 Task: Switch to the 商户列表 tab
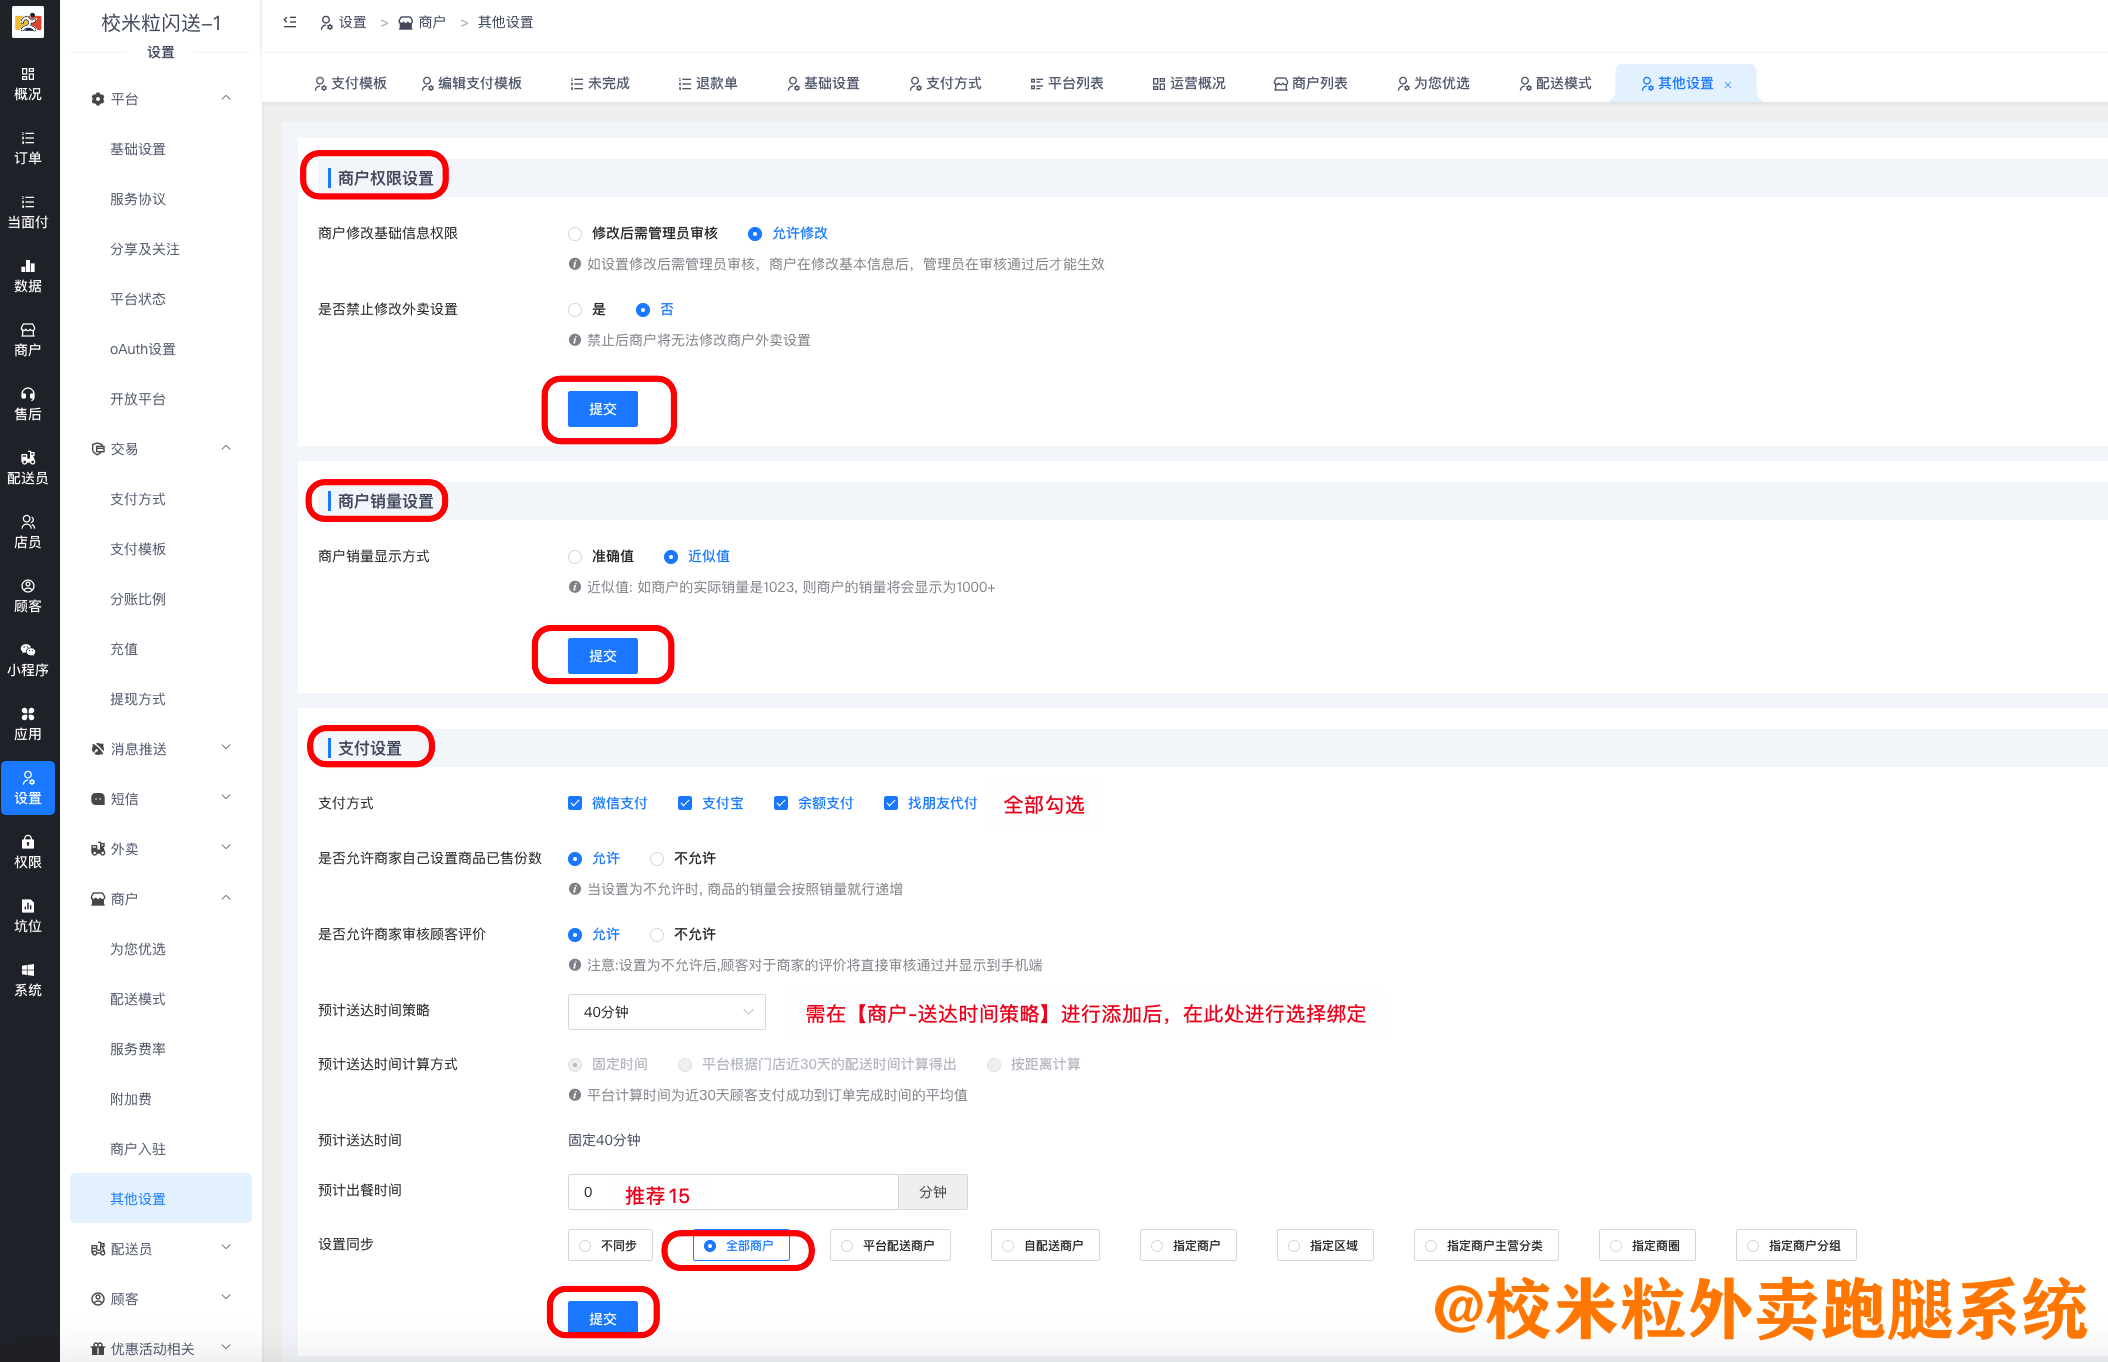1310,83
